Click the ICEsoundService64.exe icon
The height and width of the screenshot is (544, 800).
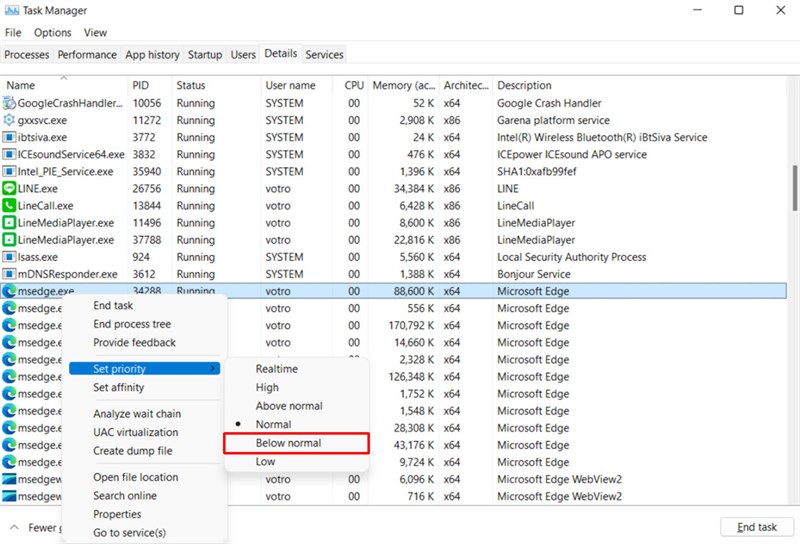click(x=9, y=154)
